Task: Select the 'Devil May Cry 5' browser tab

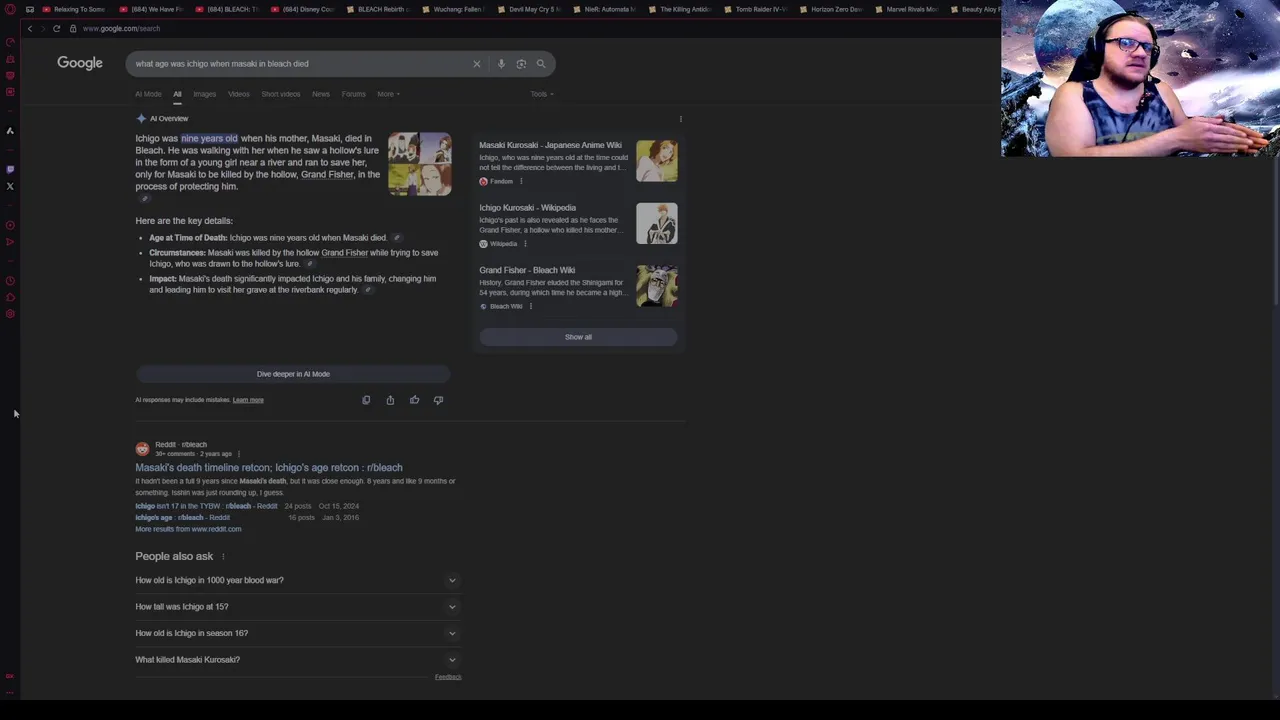Action: pyautogui.click(x=529, y=9)
